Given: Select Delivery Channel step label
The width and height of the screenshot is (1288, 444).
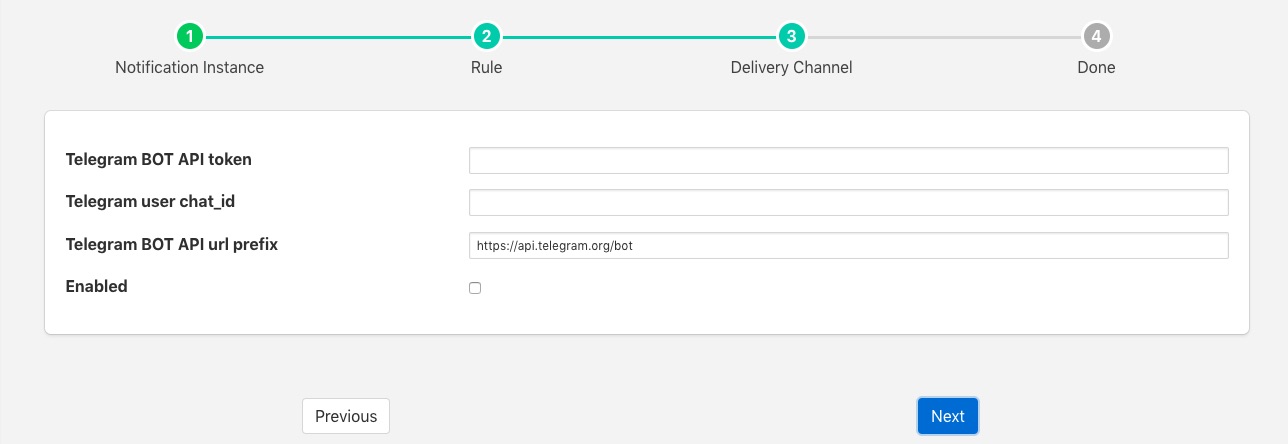Looking at the screenshot, I should coord(791,68).
